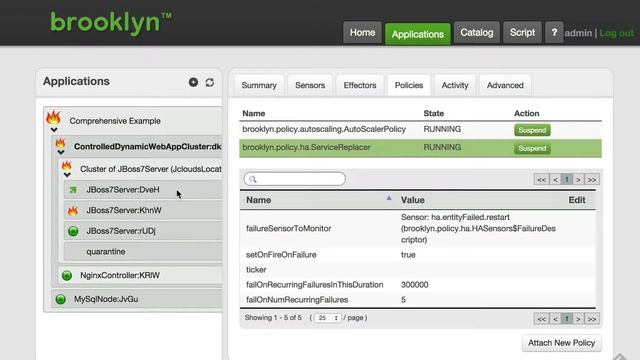Click the add application plus icon
Viewport: 640px width, 360px height.
[x=193, y=82]
